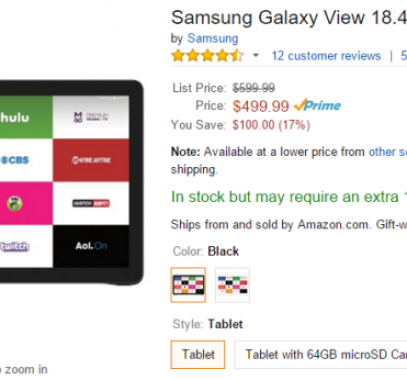Click the Twitch tile on tablet image
The width and height of the screenshot is (407, 380).
click(26, 246)
